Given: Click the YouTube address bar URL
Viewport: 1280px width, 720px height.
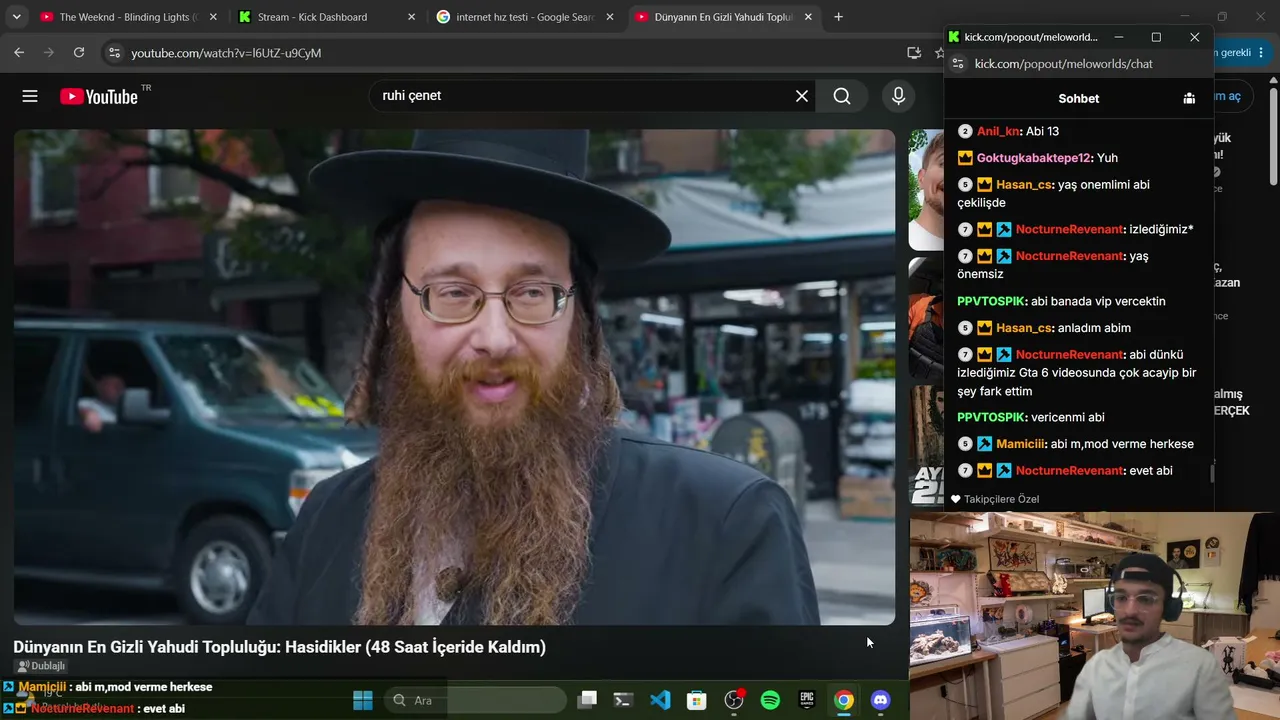Looking at the screenshot, I should pos(226,53).
